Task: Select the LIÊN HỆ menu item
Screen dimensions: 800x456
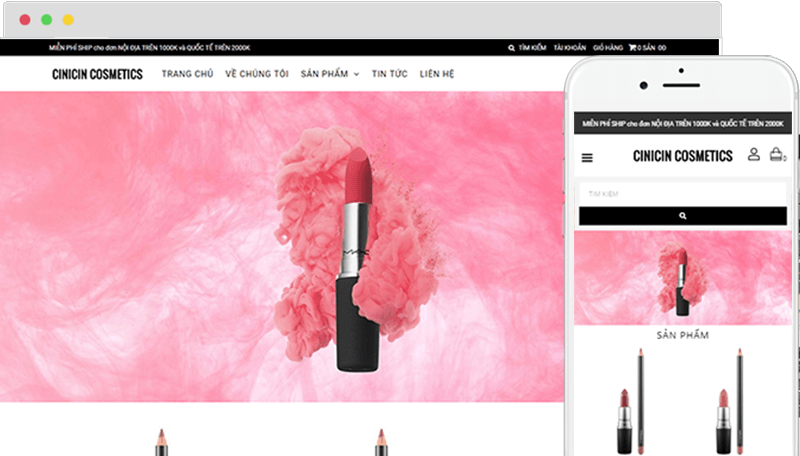Action: pos(437,74)
